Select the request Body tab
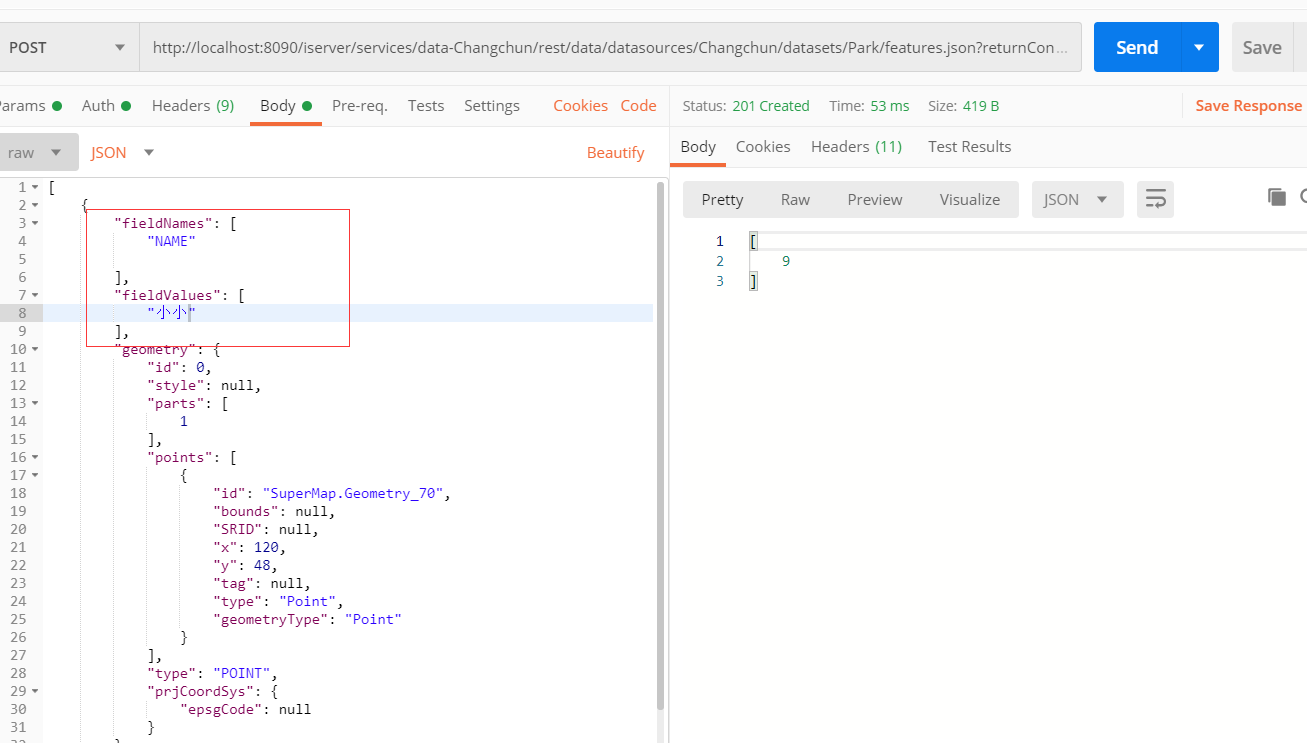The width and height of the screenshot is (1307, 743). (x=285, y=105)
